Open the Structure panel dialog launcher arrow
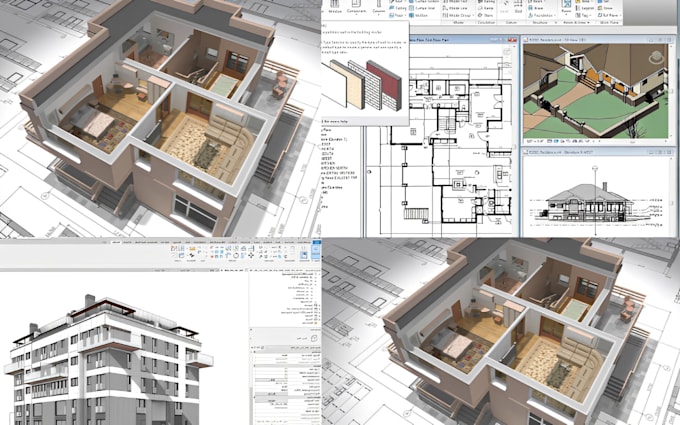This screenshot has width=680, height=425. click(x=556, y=23)
